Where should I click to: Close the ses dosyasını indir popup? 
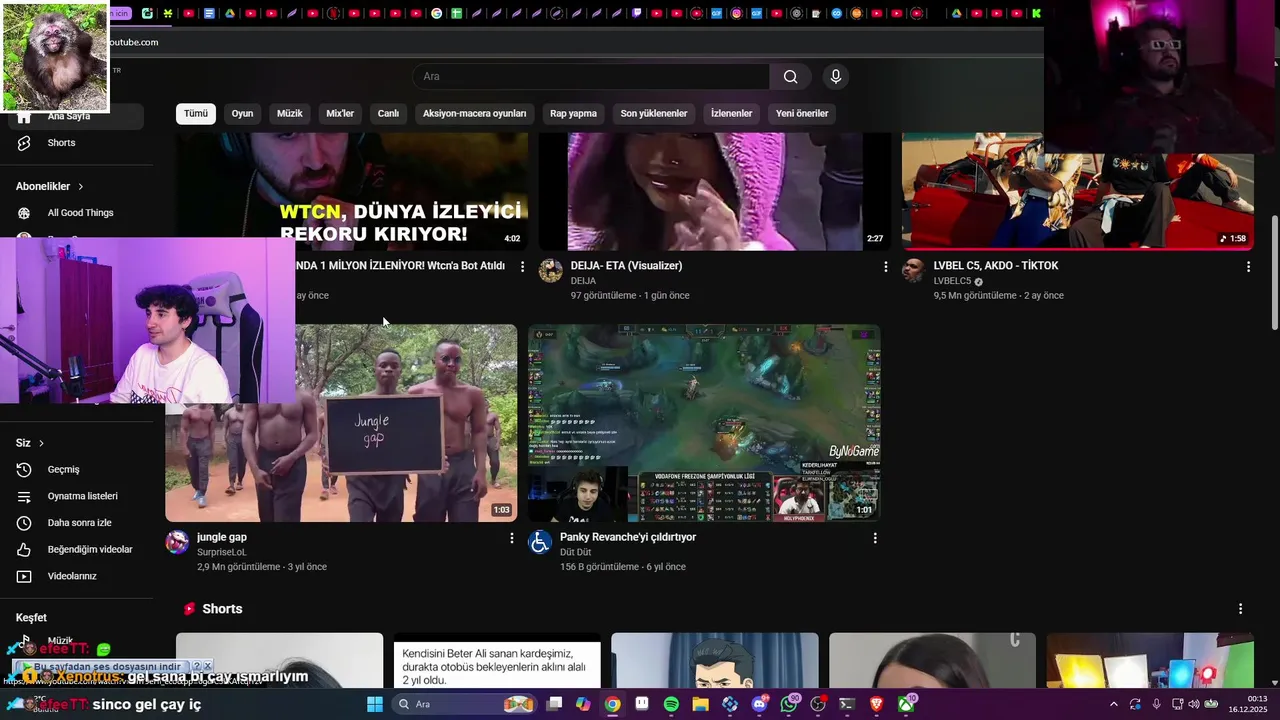tap(208, 666)
